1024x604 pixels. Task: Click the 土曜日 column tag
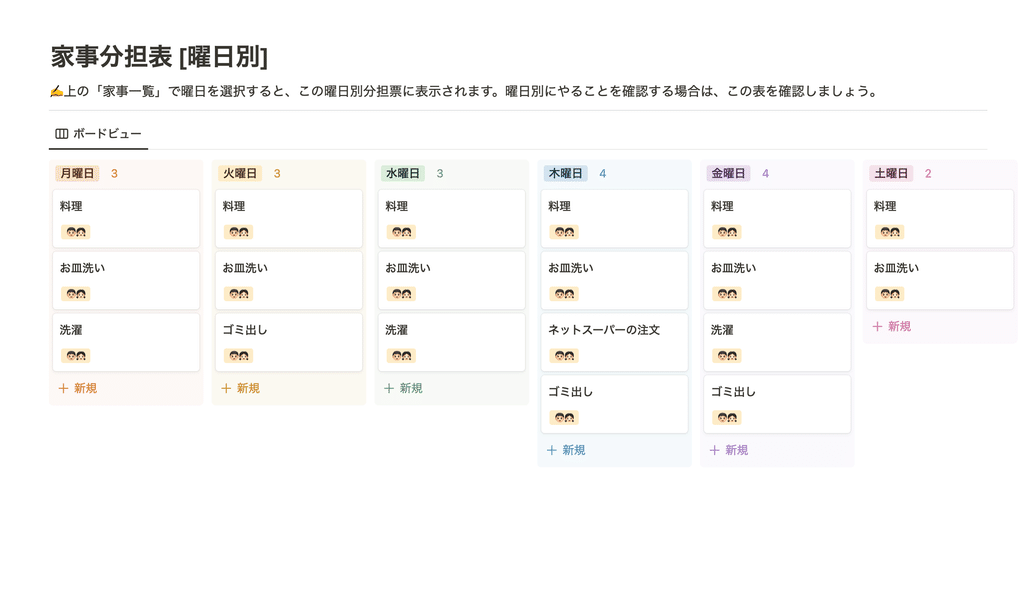click(891, 174)
